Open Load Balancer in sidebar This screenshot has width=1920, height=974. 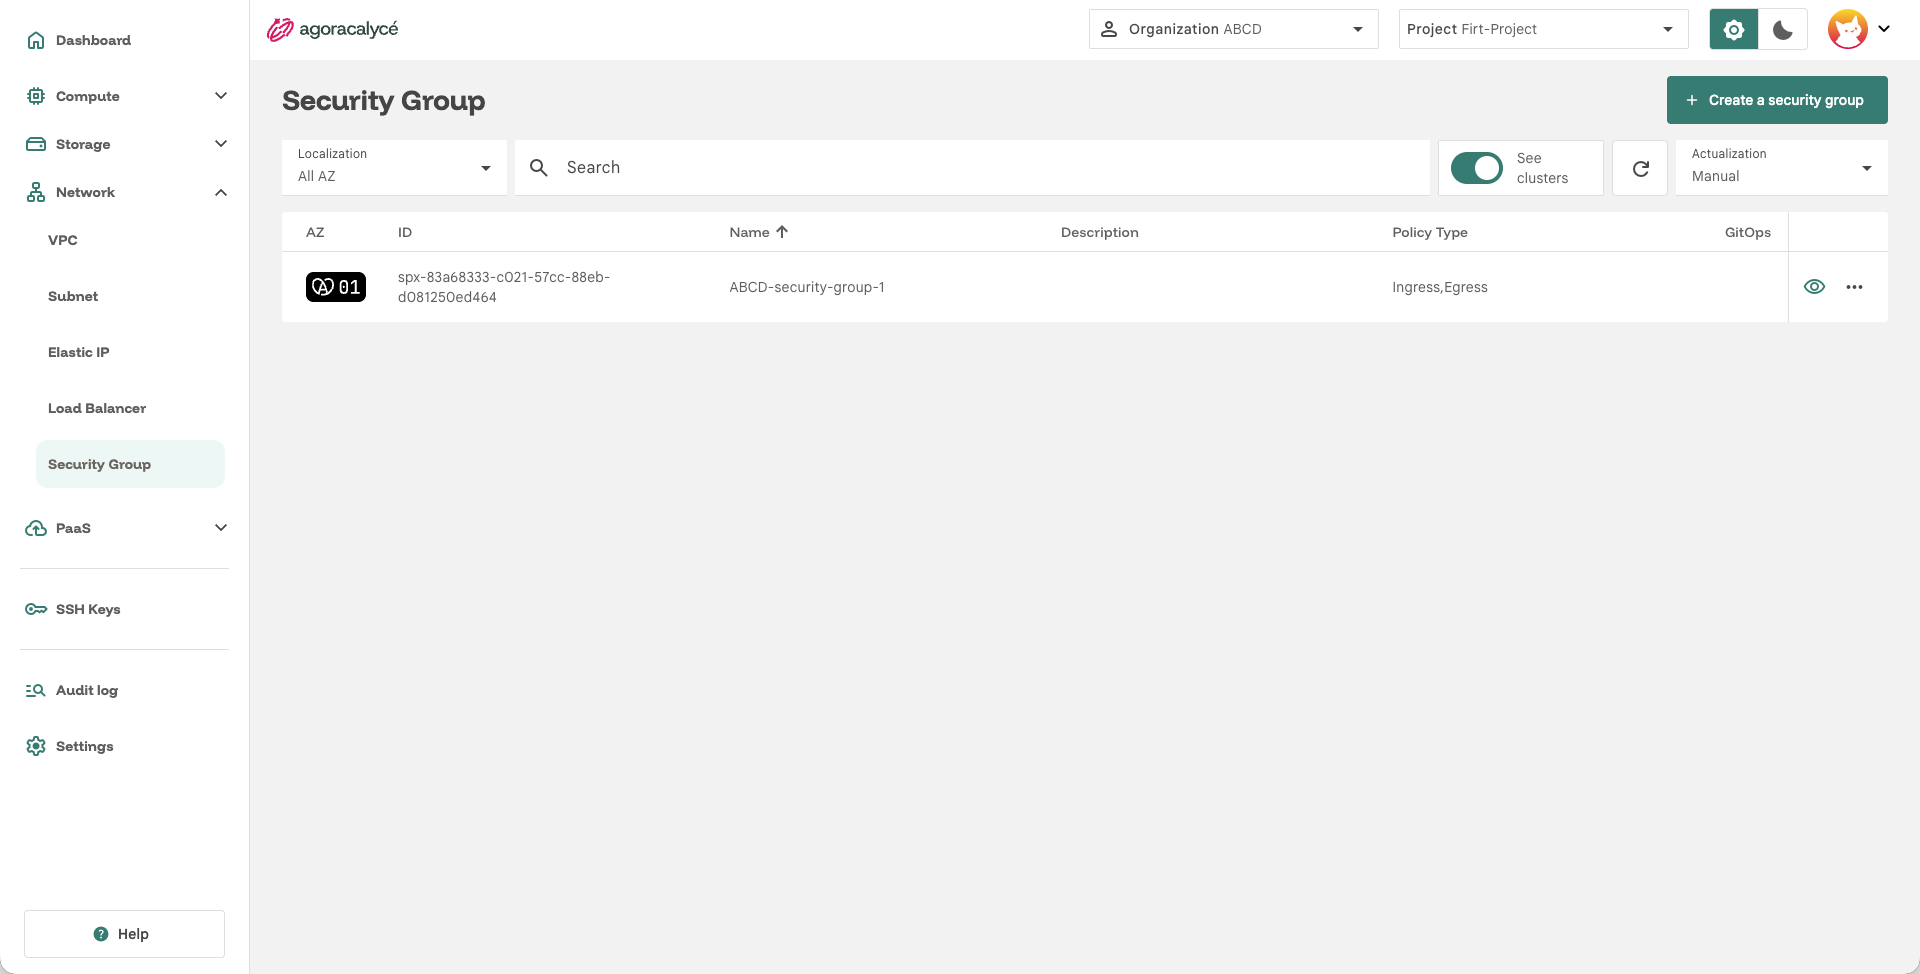tap(97, 408)
